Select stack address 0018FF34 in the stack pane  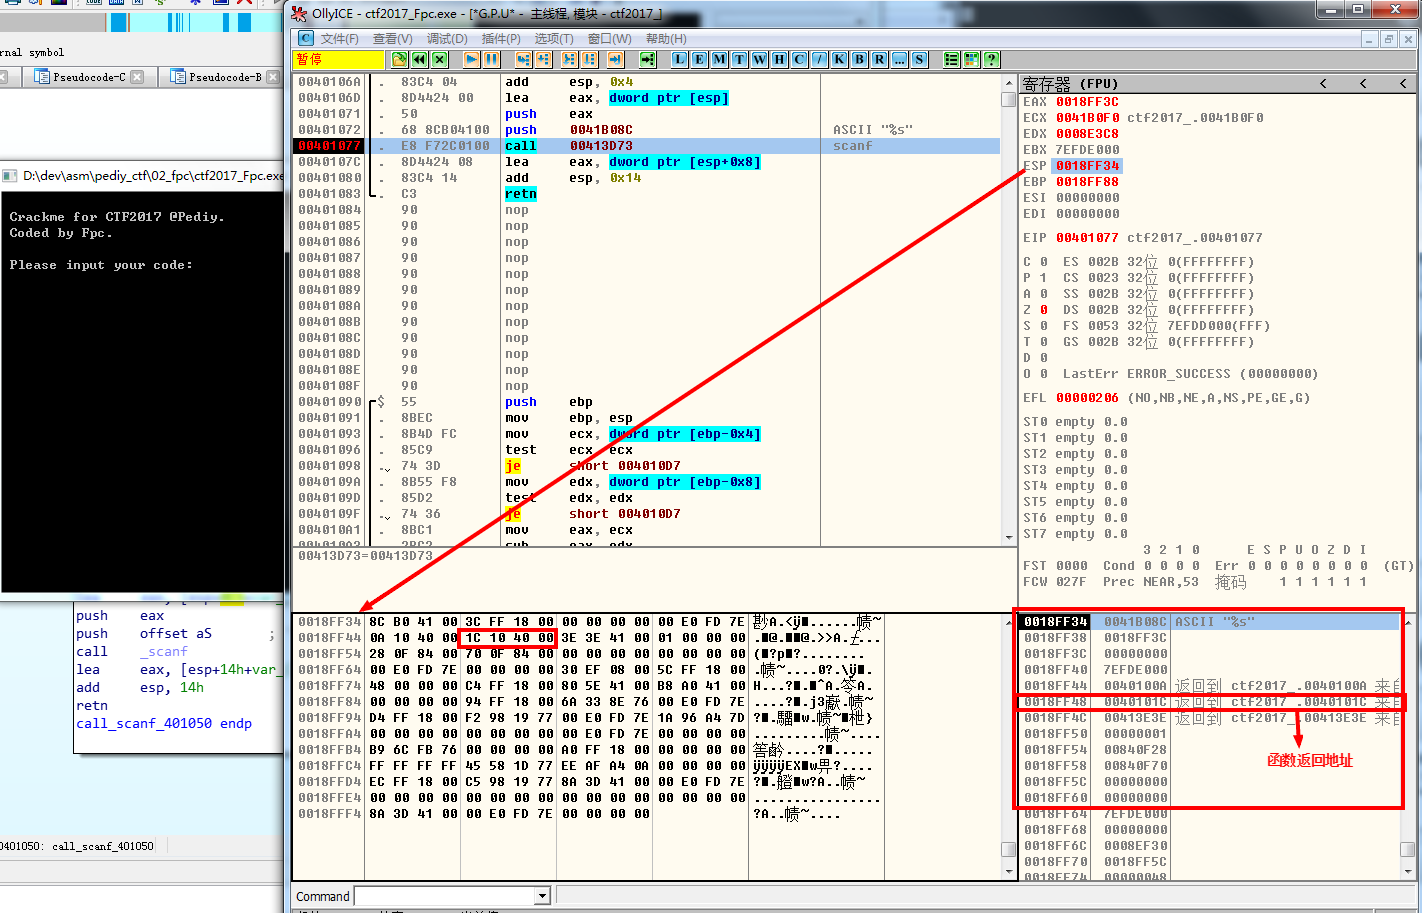[x=1055, y=622]
